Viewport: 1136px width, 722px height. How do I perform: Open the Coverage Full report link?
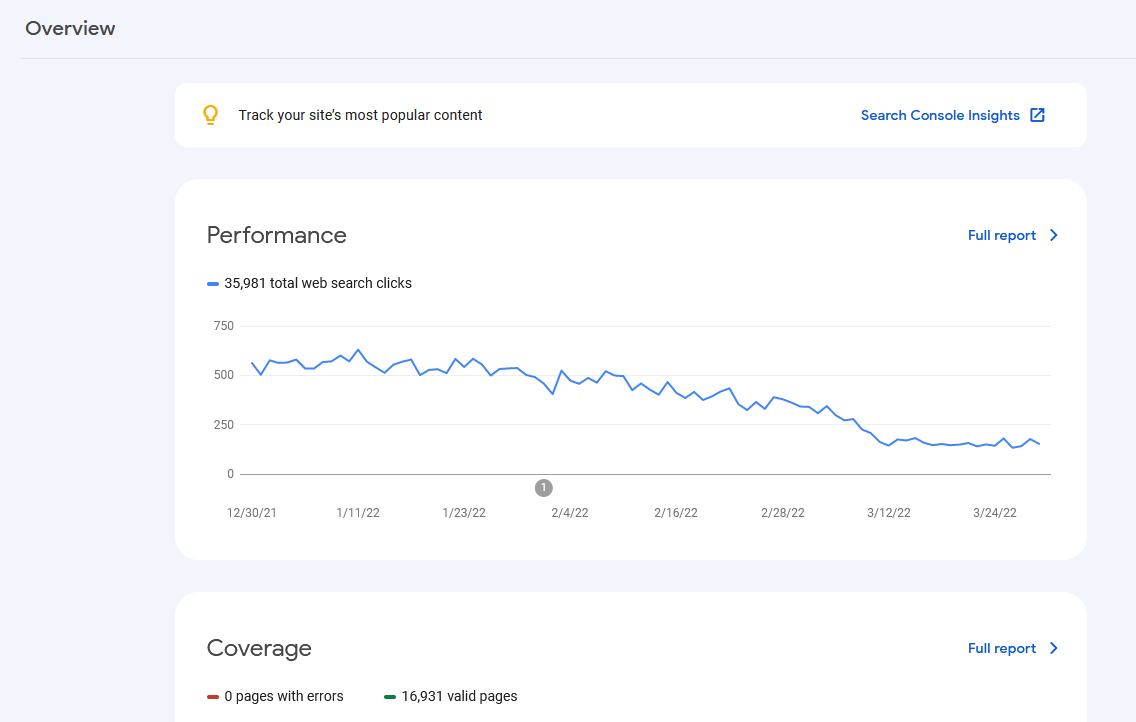pyautogui.click(x=1001, y=648)
